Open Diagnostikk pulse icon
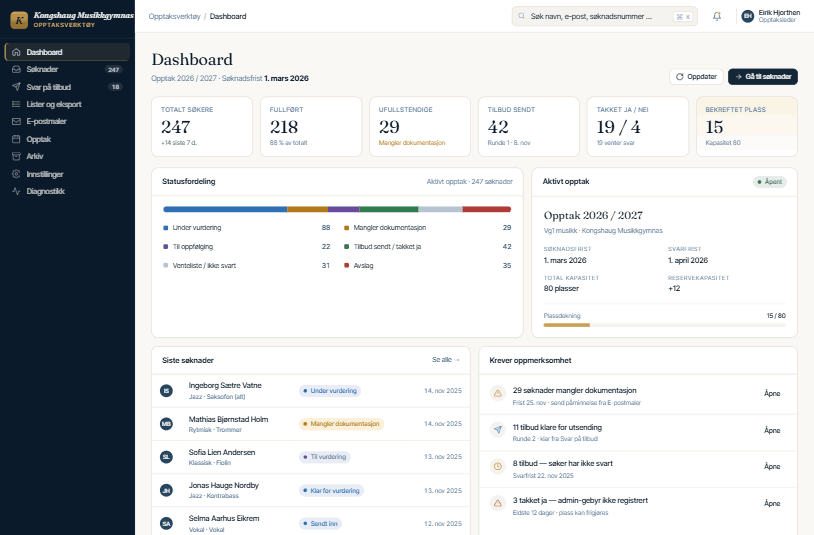This screenshot has width=814, height=535. (16, 191)
